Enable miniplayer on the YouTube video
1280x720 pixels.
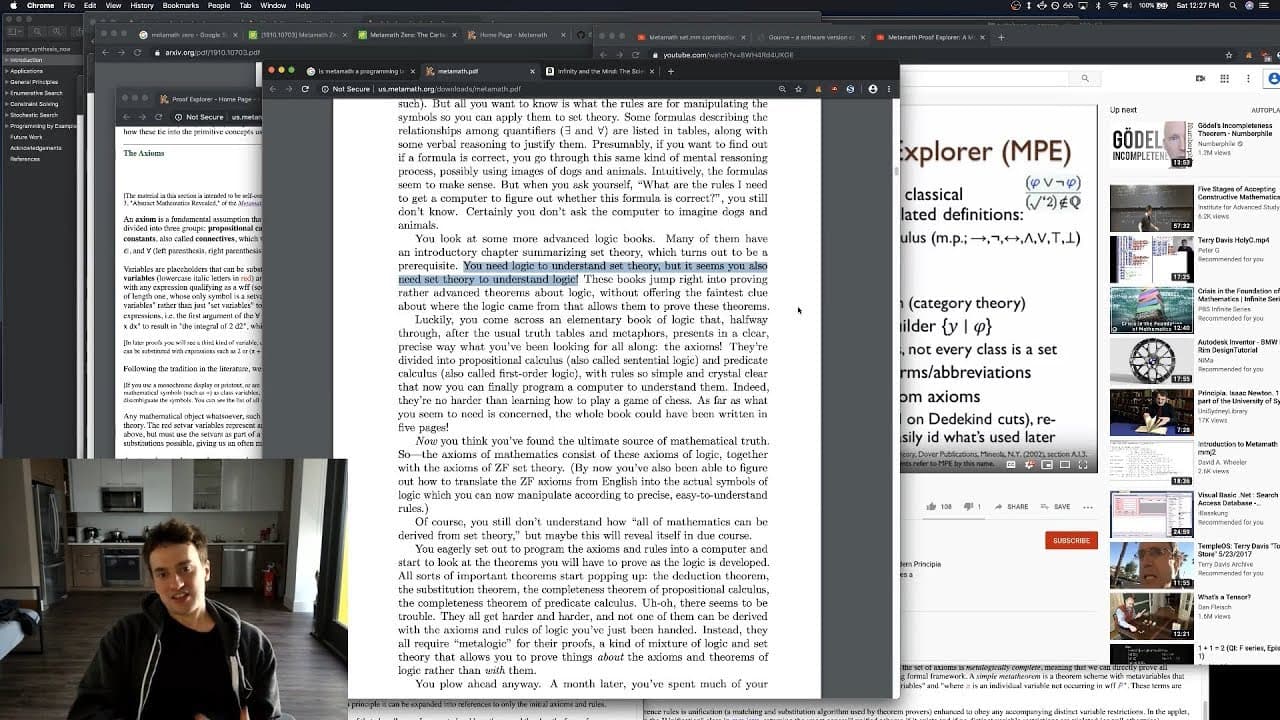coord(1047,465)
